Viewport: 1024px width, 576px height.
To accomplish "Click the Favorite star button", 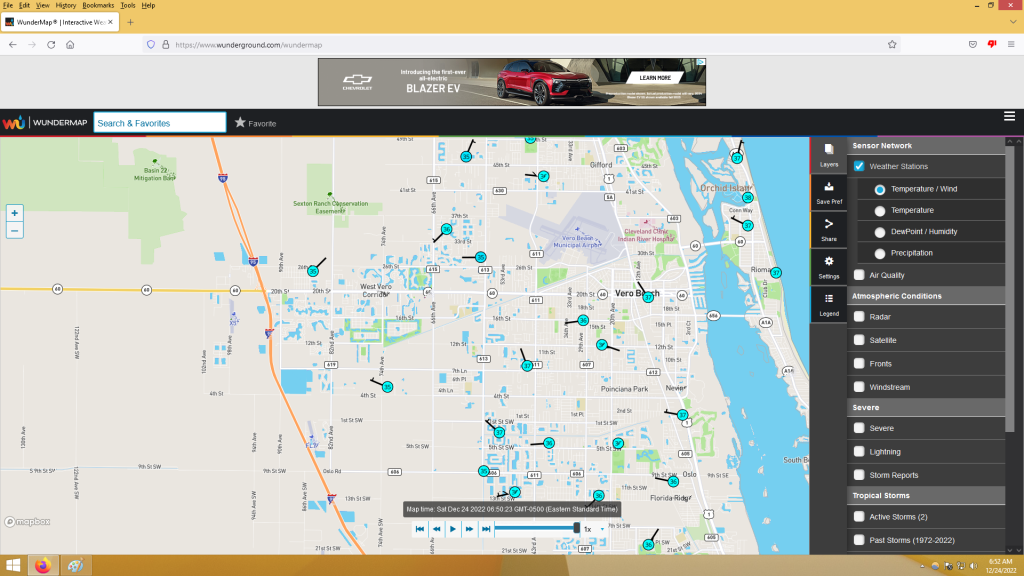I will [255, 123].
